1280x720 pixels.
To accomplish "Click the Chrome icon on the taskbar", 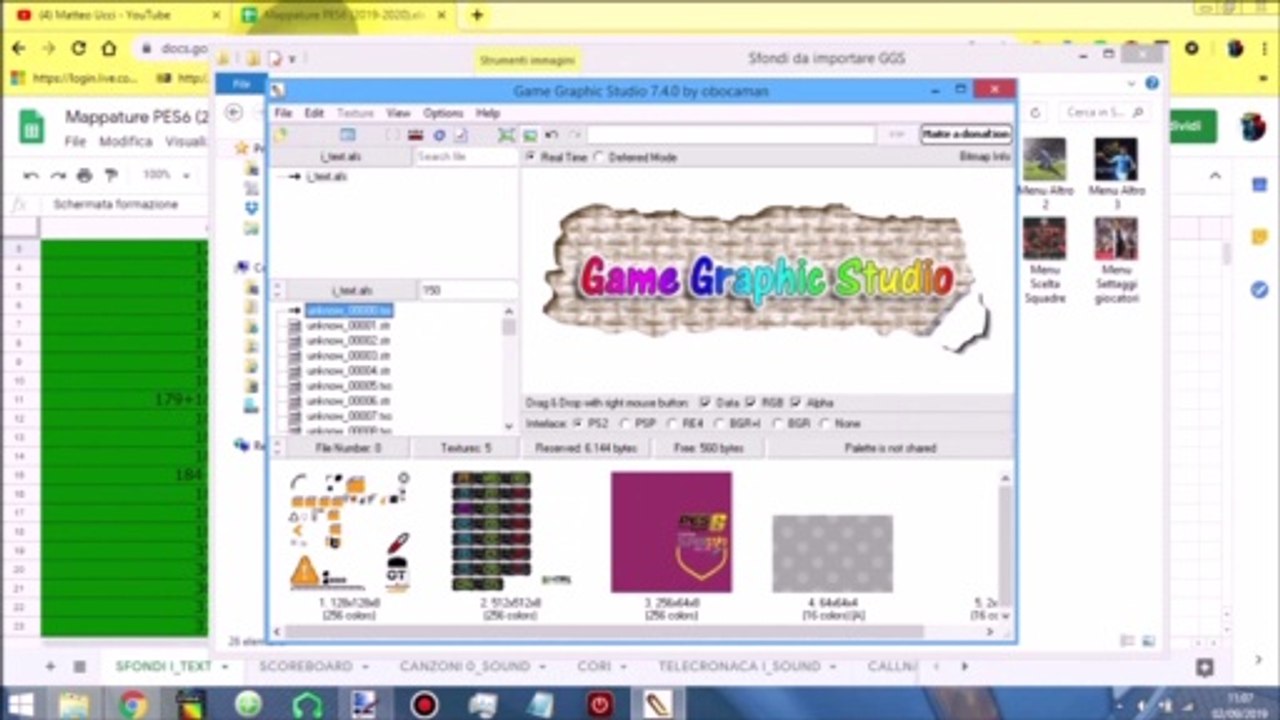I will 132,705.
